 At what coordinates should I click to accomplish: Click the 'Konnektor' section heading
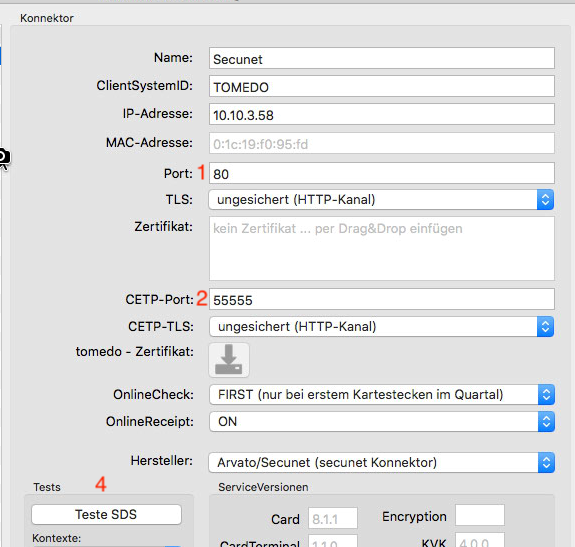[x=47, y=18]
